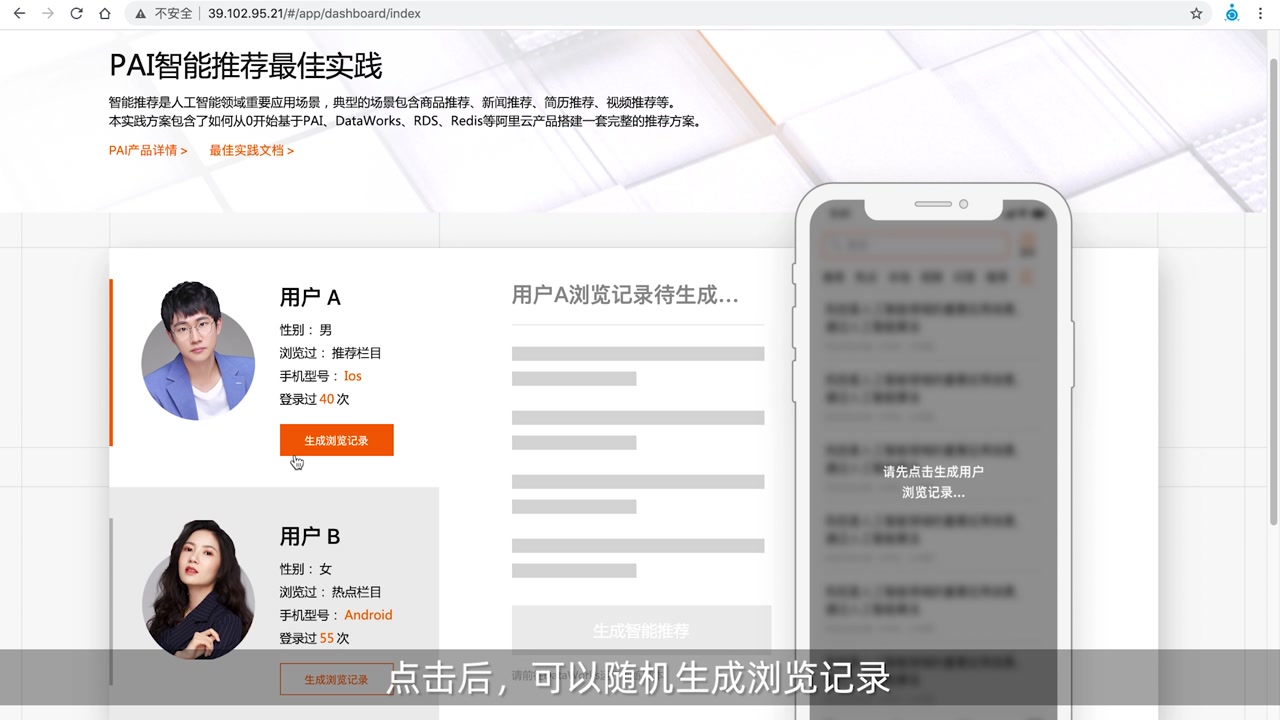Click the 生成智能推荐 button
Screen dimensions: 1280x720
click(x=641, y=631)
